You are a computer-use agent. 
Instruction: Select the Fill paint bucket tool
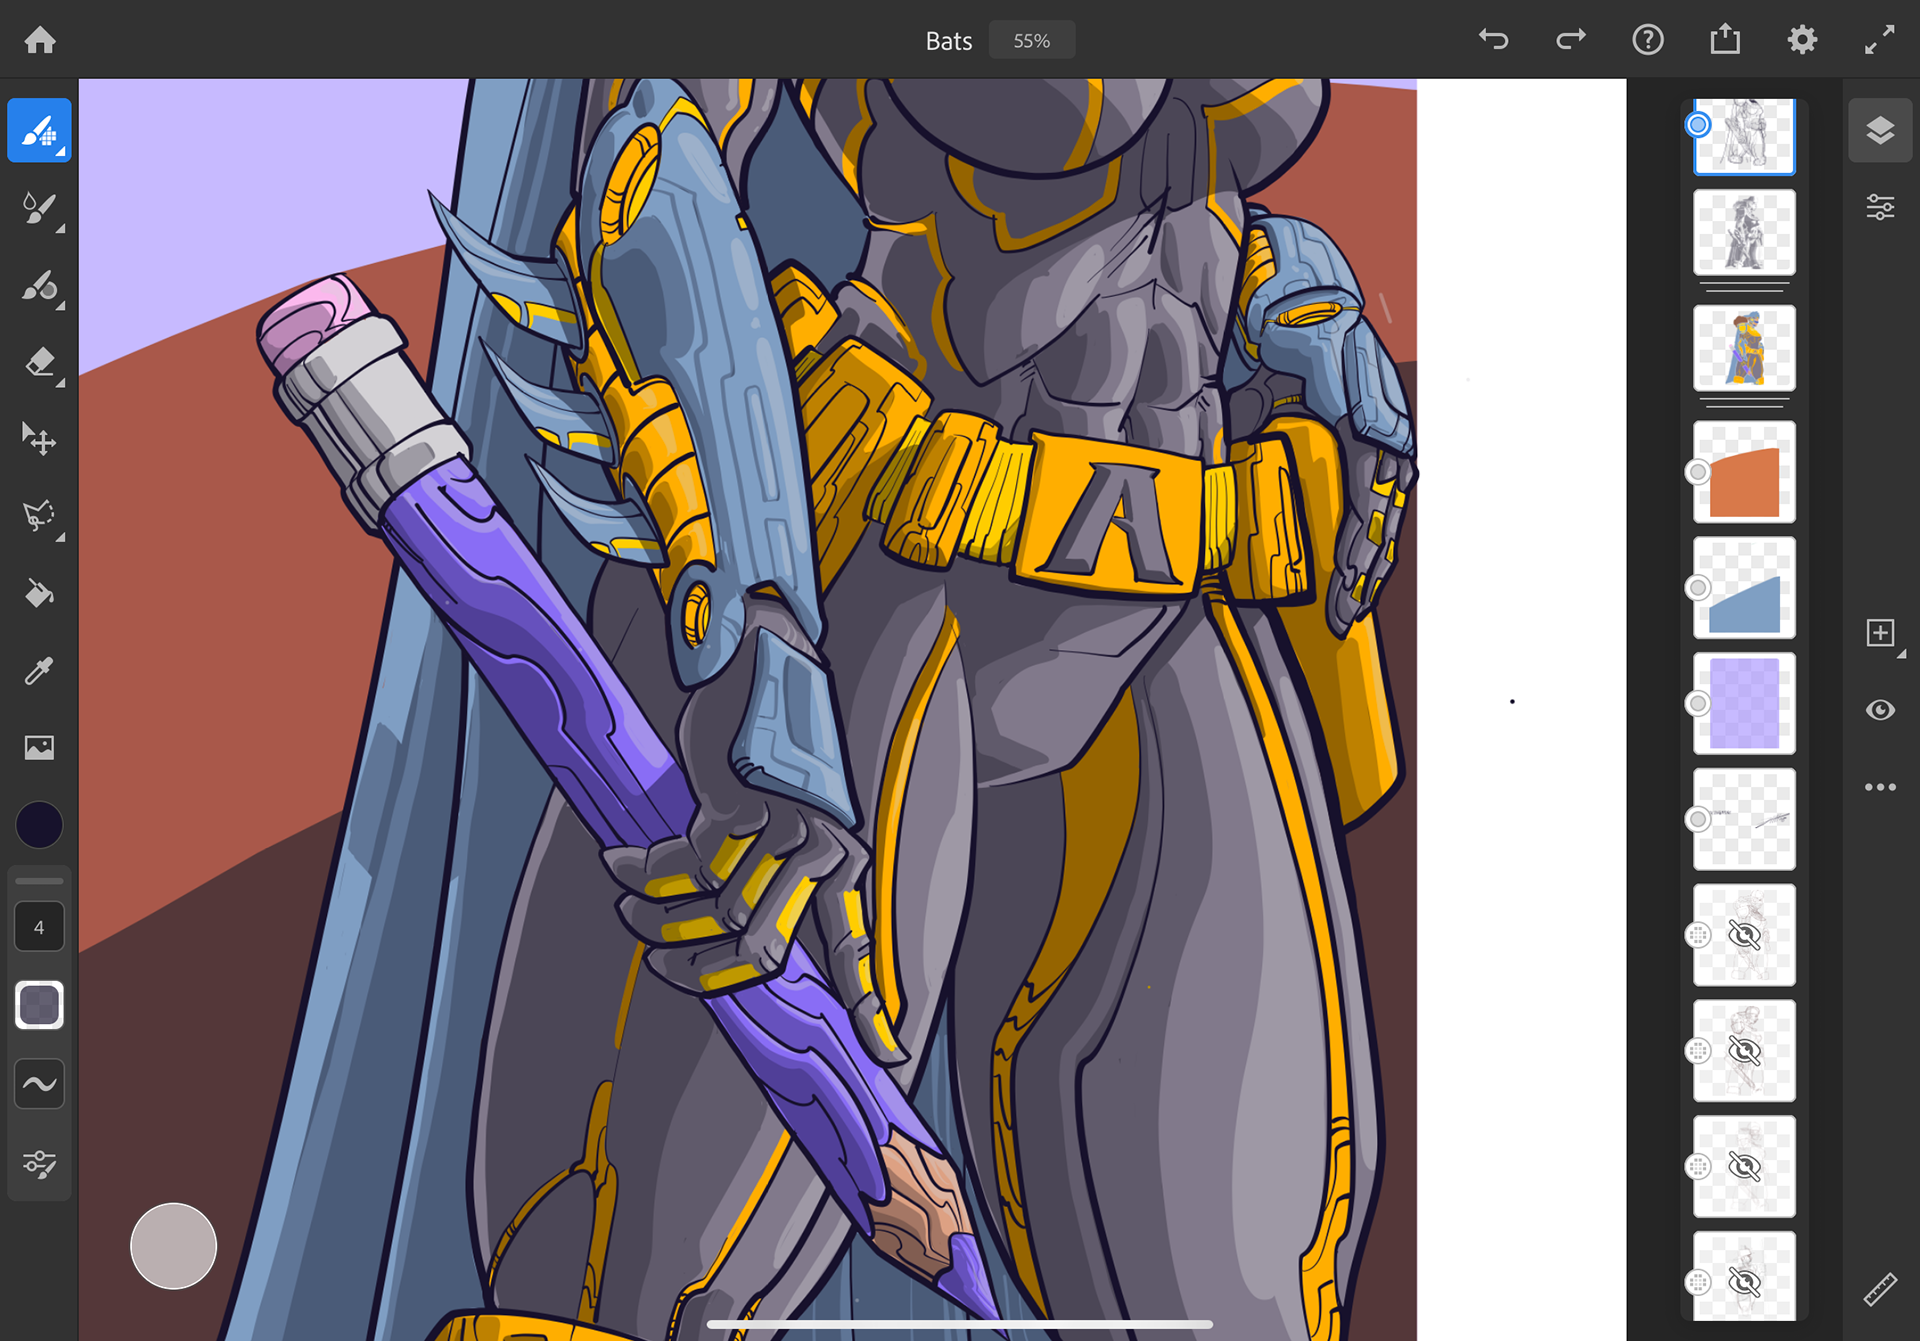point(40,594)
